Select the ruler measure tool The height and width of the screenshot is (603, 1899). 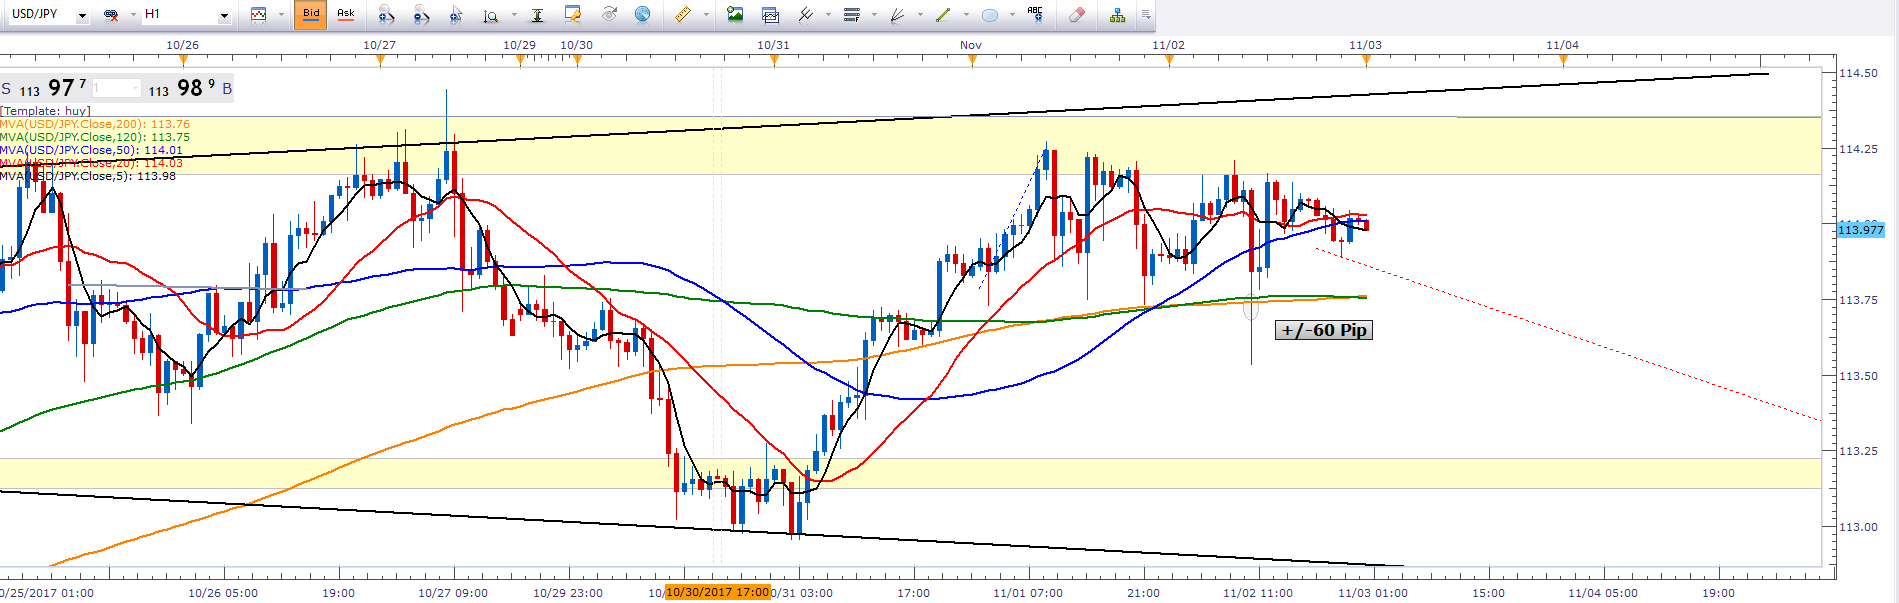[682, 14]
